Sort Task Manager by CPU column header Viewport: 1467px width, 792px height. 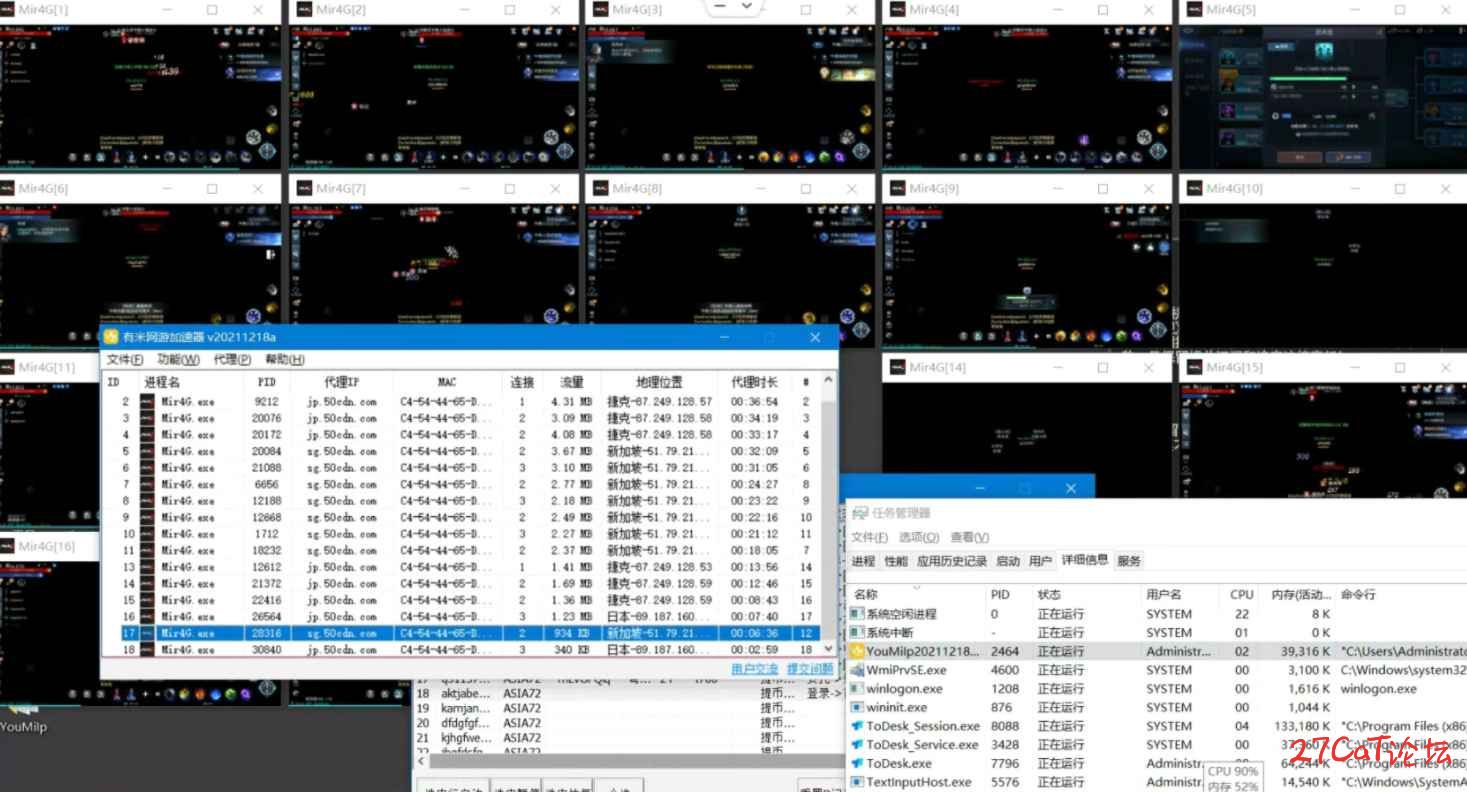pyautogui.click(x=1241, y=594)
